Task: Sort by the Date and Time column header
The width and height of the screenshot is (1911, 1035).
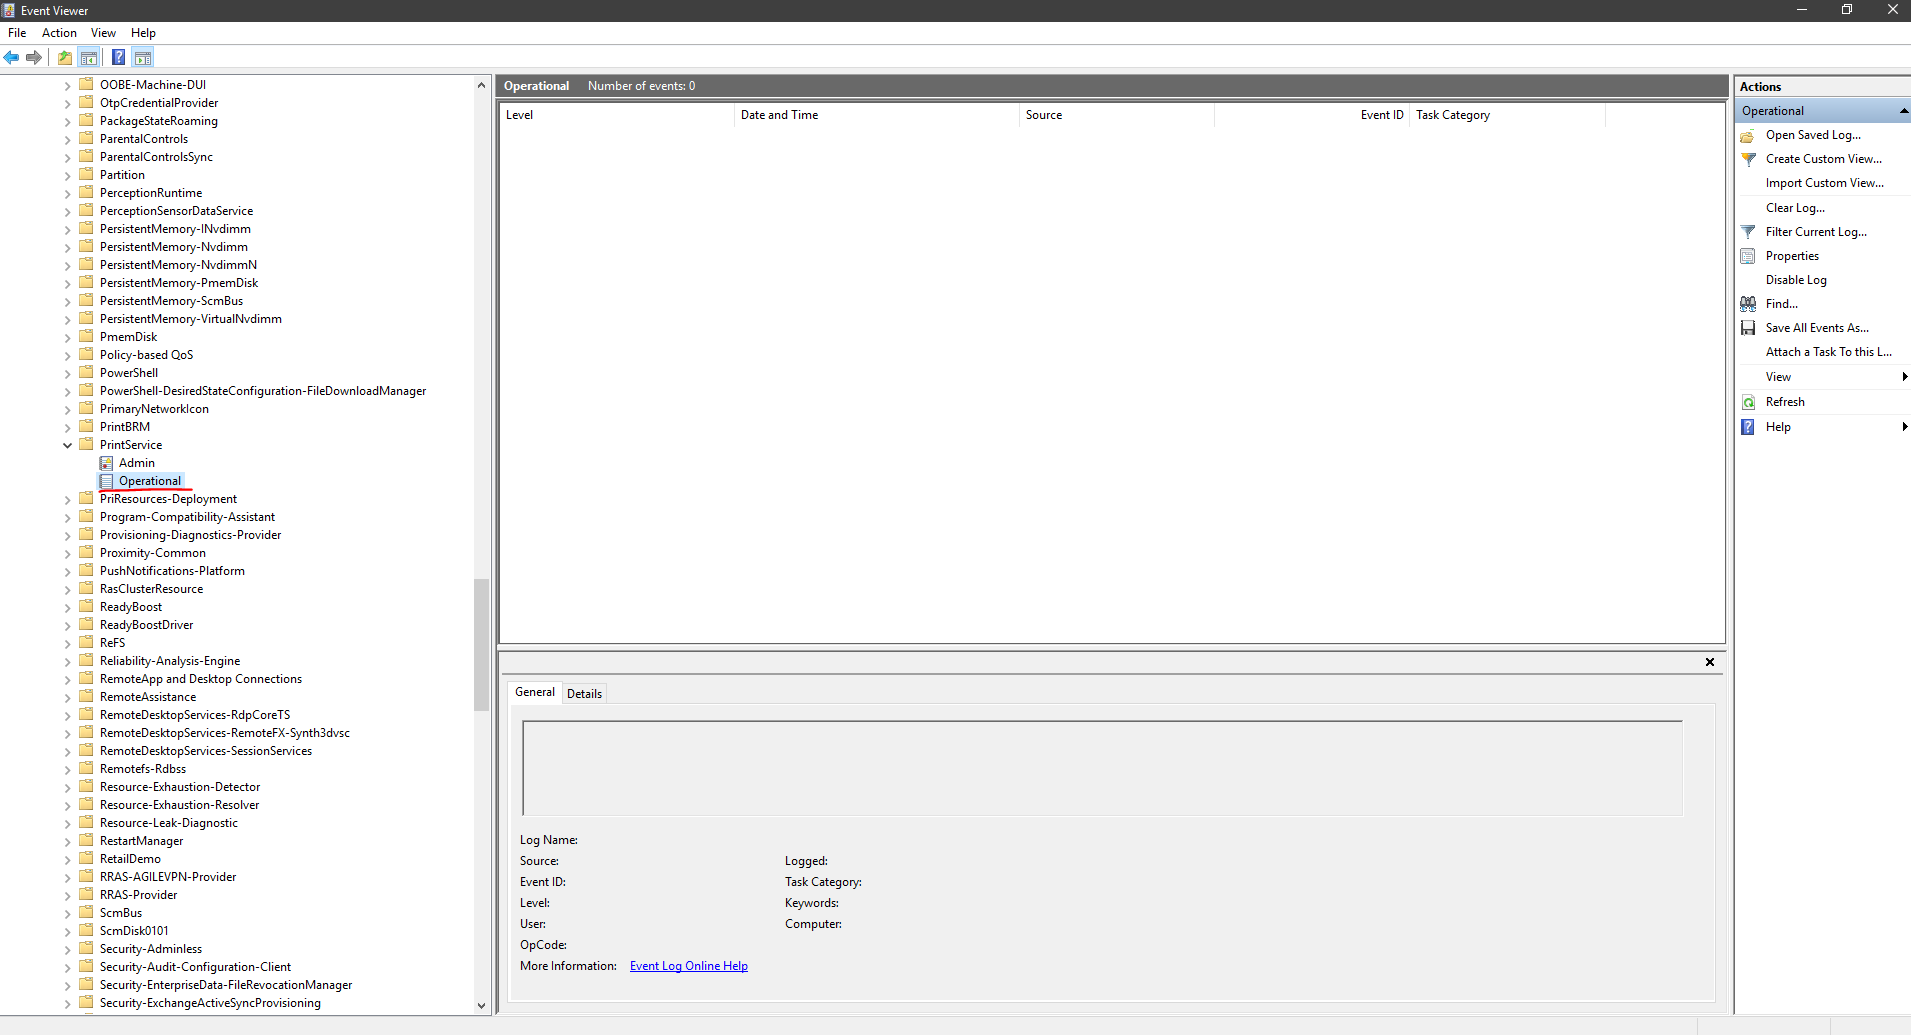Action: pyautogui.click(x=877, y=115)
